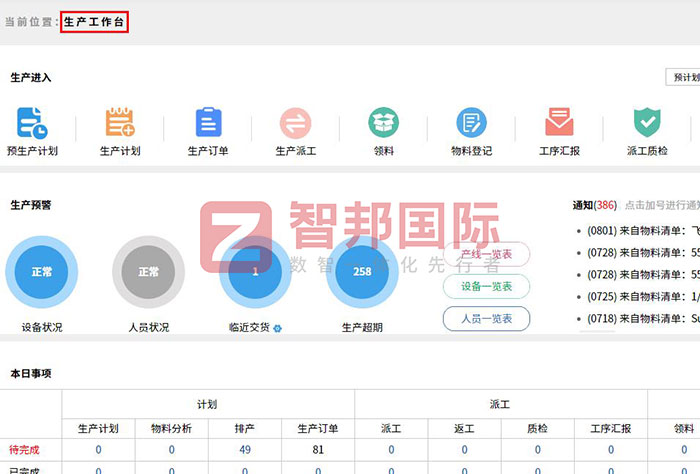Click the 排产 count 49 link
The height and width of the screenshot is (474, 700).
pyautogui.click(x=245, y=450)
